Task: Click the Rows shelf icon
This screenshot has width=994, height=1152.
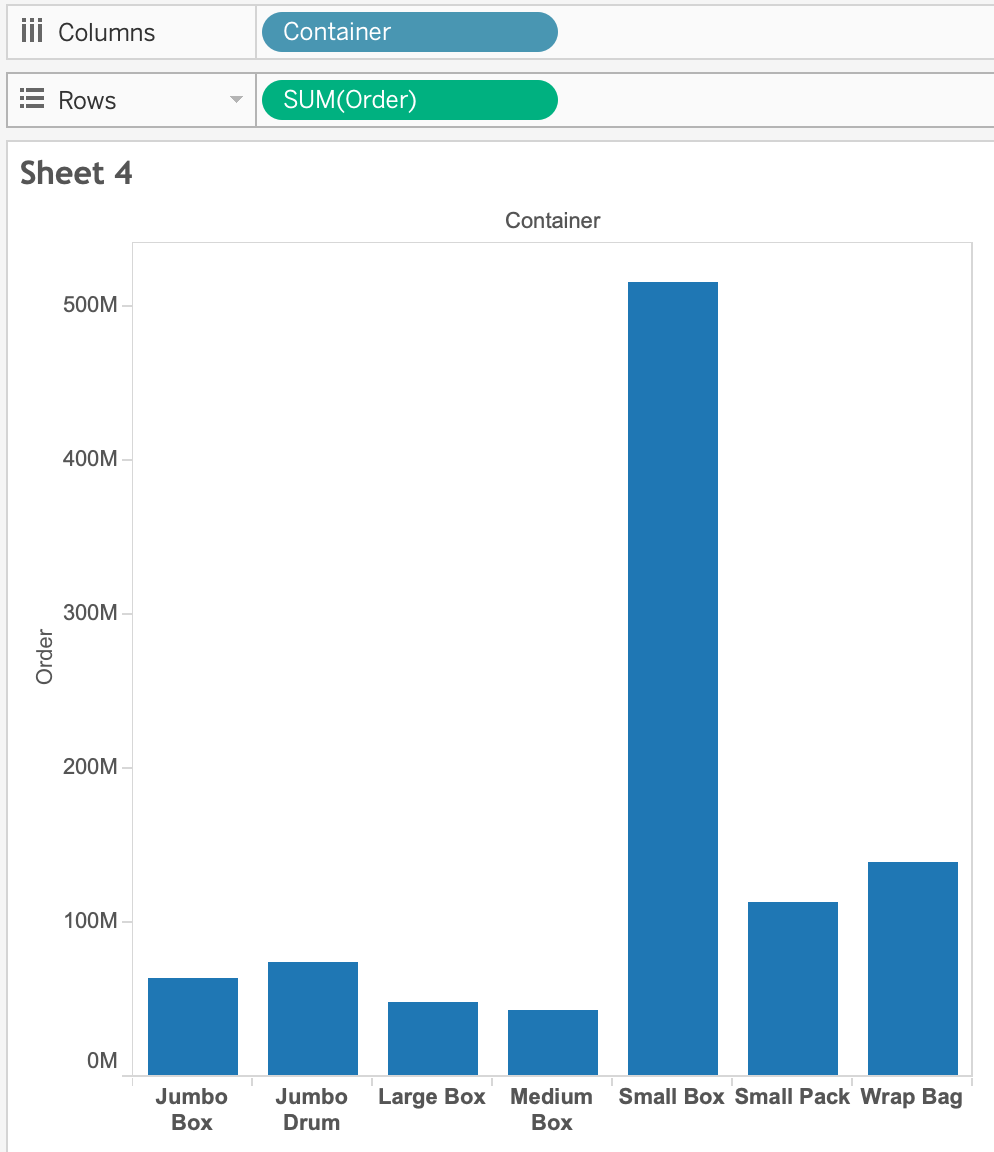Action: click(32, 100)
